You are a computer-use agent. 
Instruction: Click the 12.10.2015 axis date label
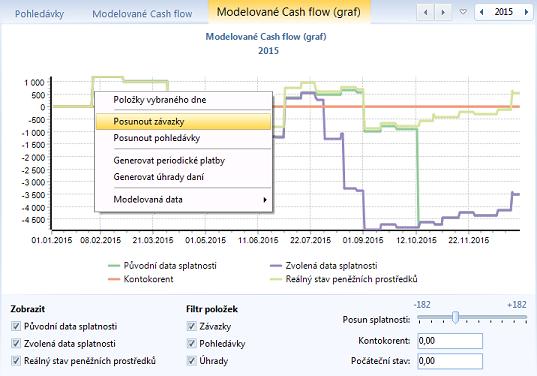416,240
